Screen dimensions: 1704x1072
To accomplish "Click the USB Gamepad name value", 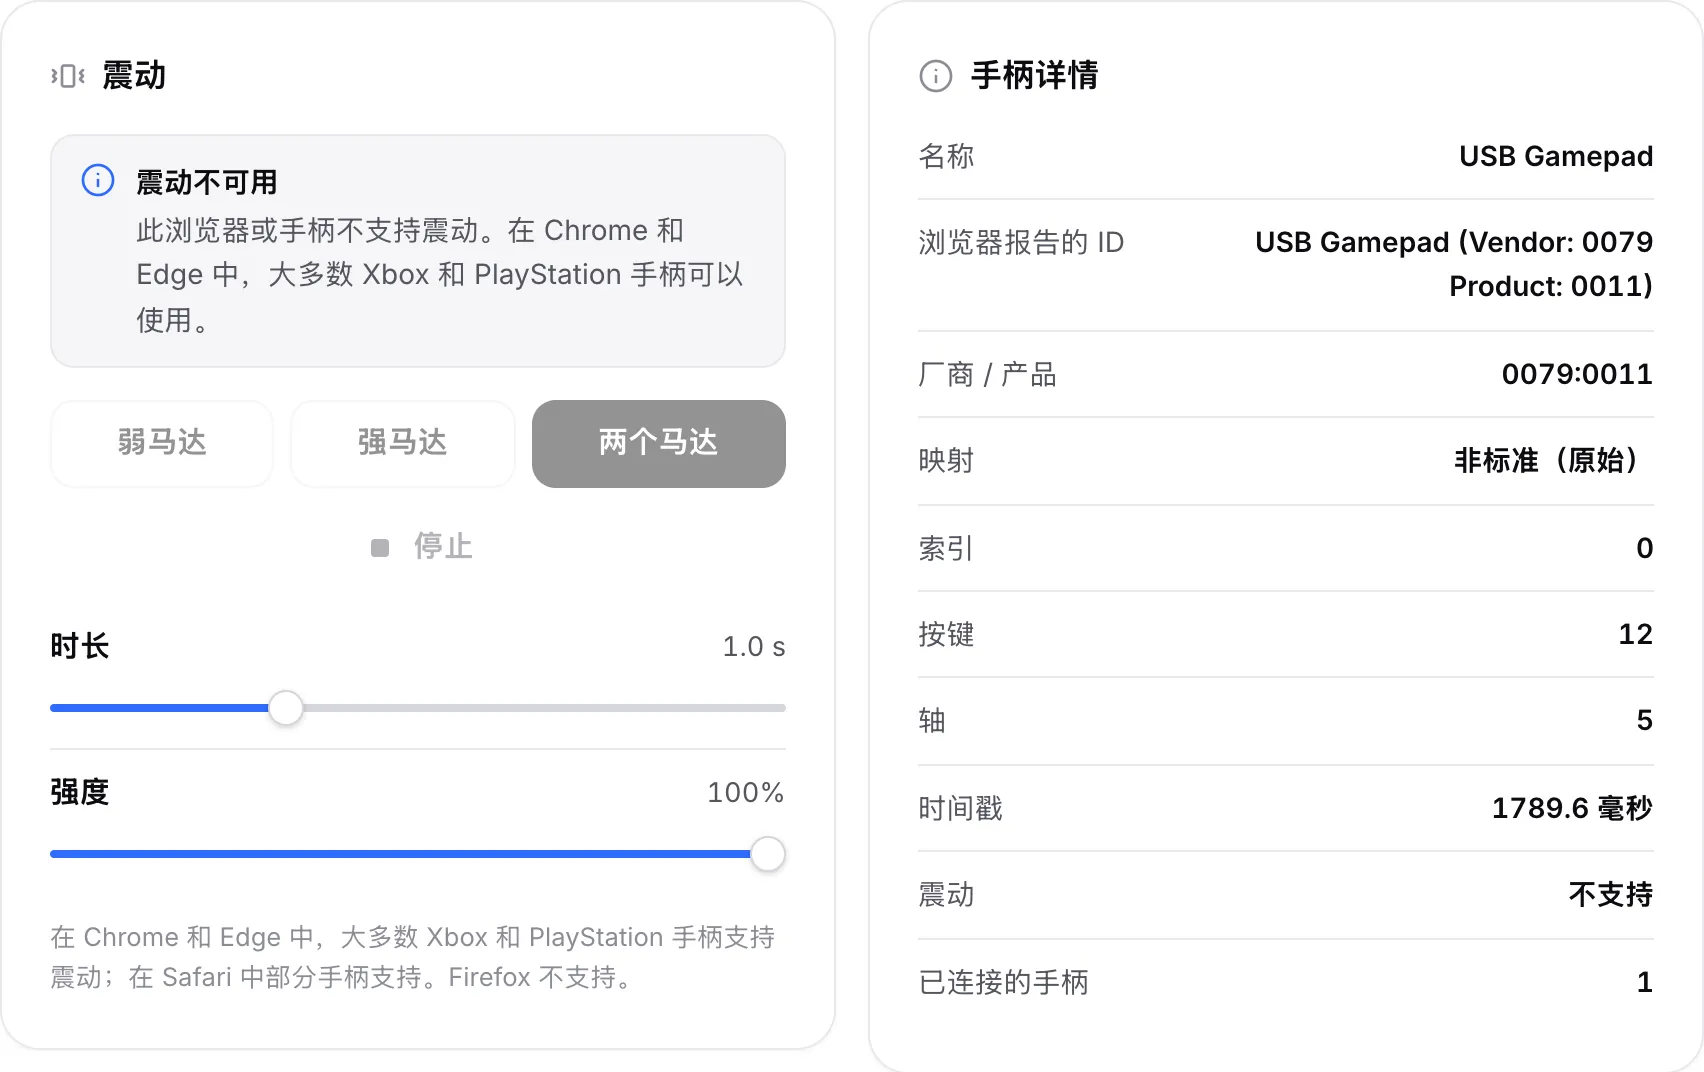I will [1556, 156].
